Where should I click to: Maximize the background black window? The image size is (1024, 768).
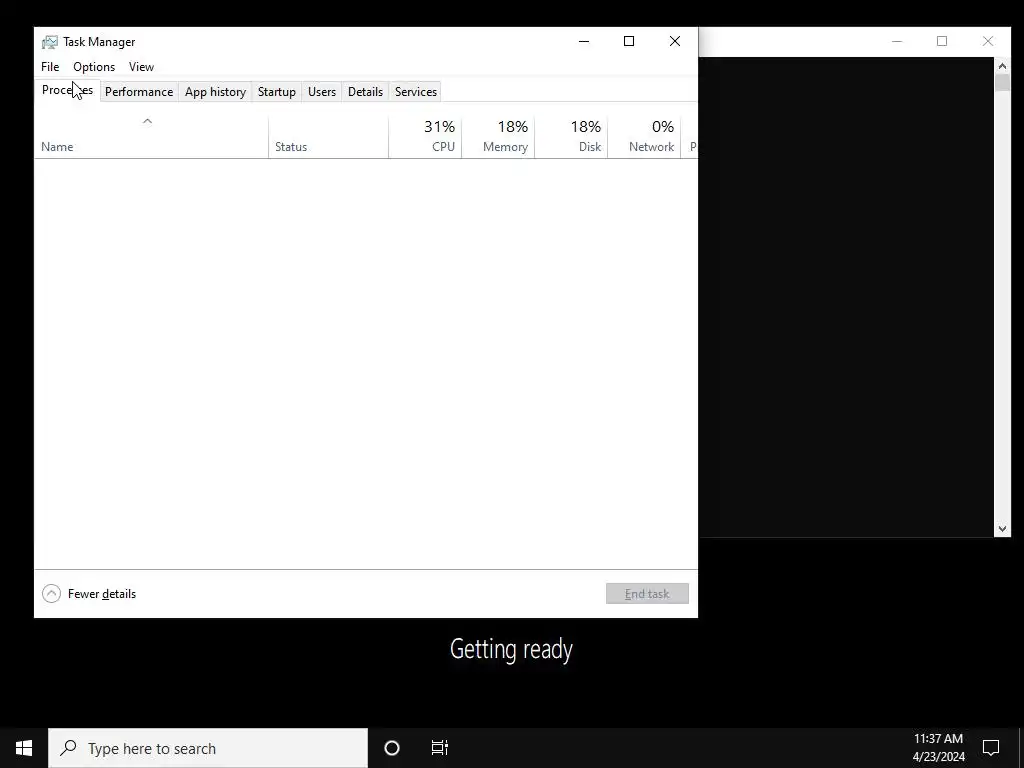[x=942, y=41]
